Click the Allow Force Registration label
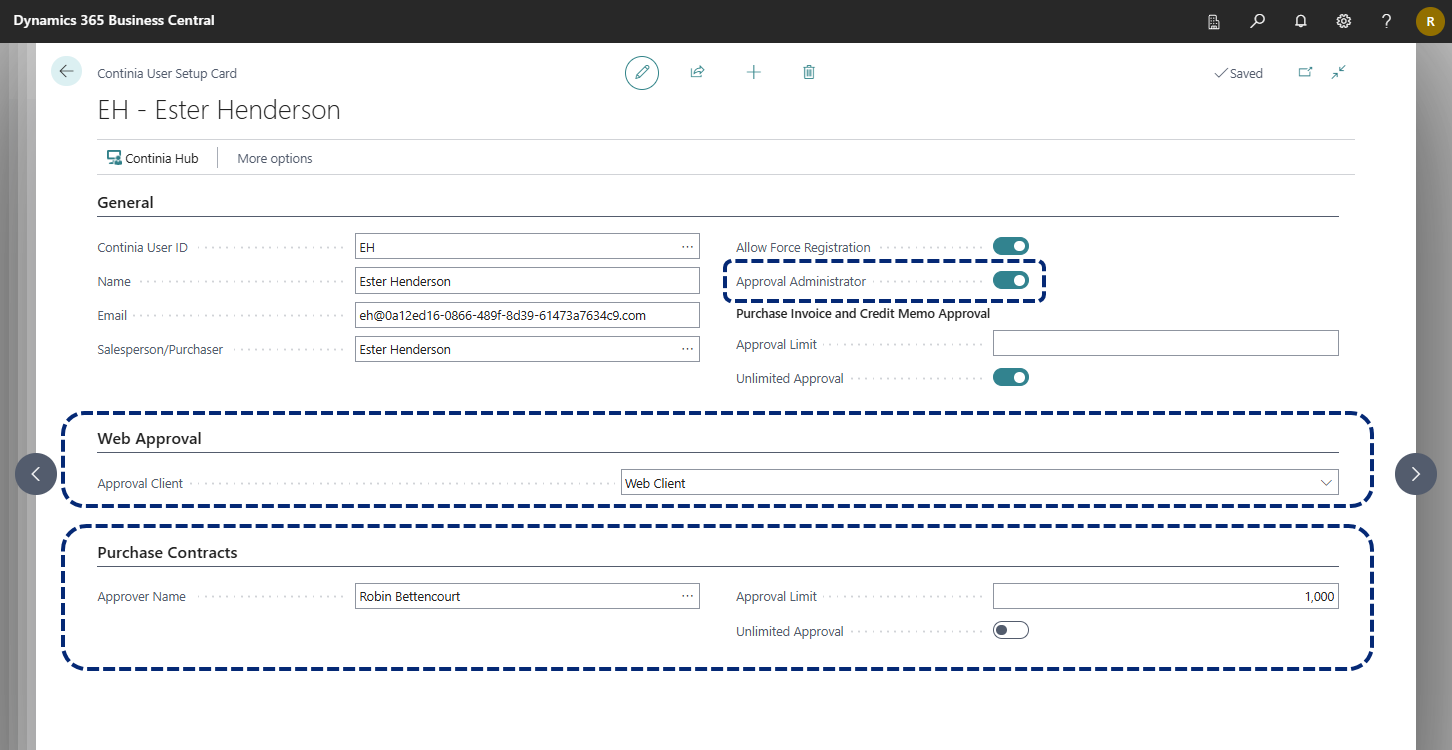 pyautogui.click(x=803, y=247)
